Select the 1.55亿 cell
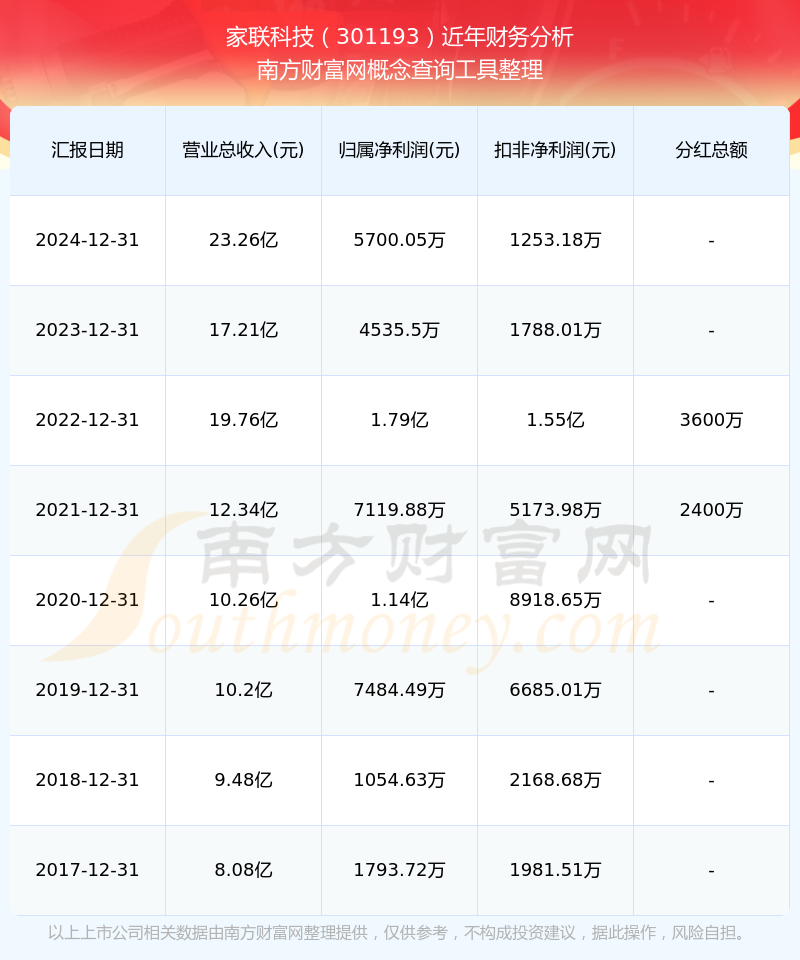This screenshot has width=800, height=960. coord(555,420)
